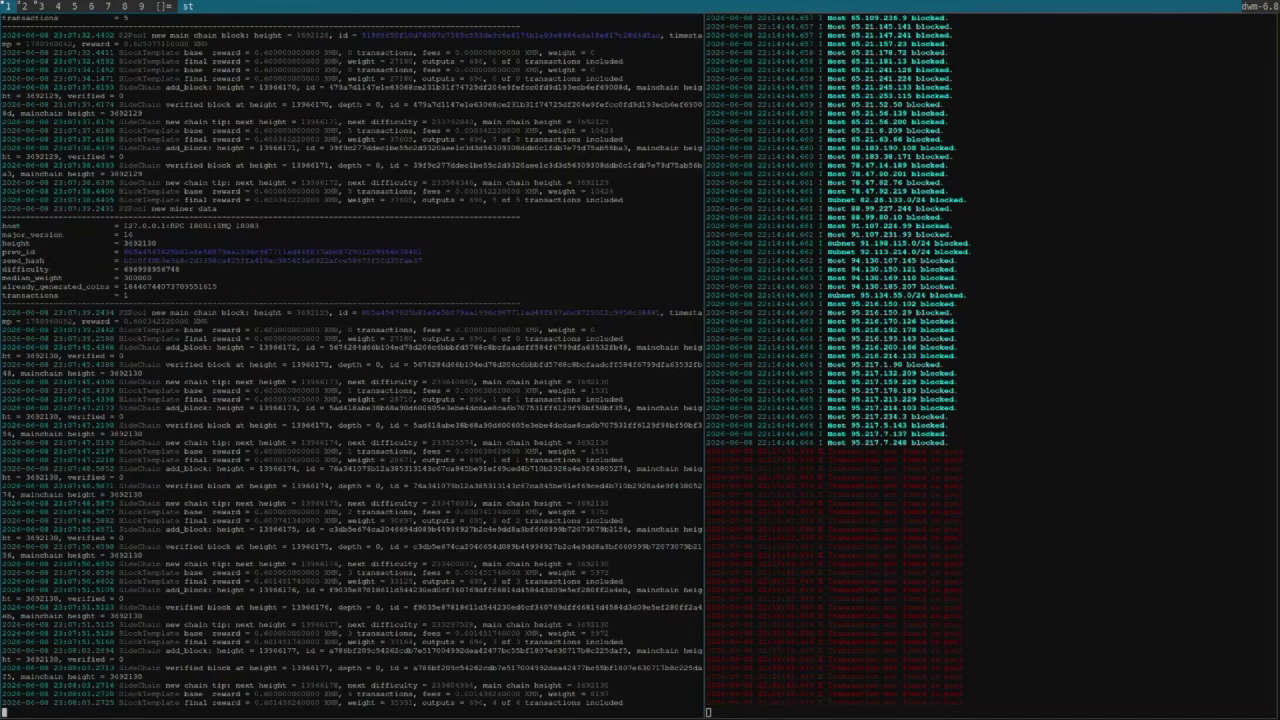Viewport: 1280px width, 720px height.
Task: Click the dwm-6.8 status text
Action: pyautogui.click(x=1260, y=6)
